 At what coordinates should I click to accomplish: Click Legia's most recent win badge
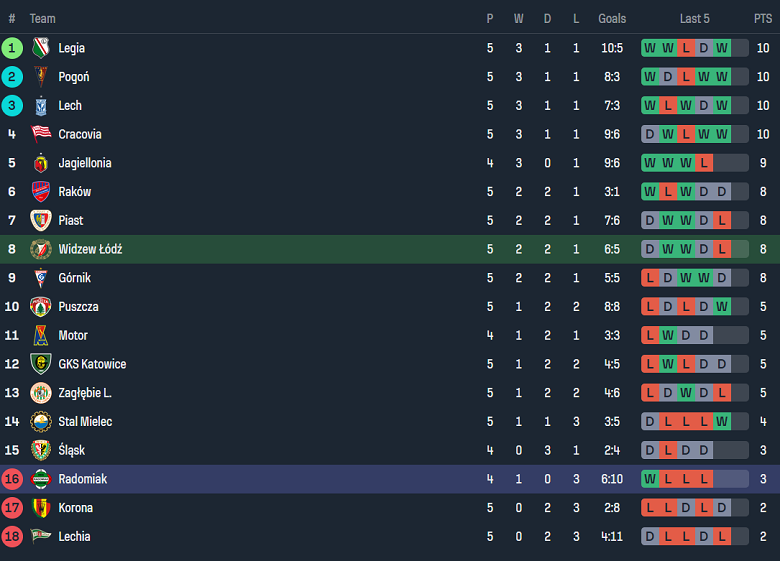pos(722,48)
